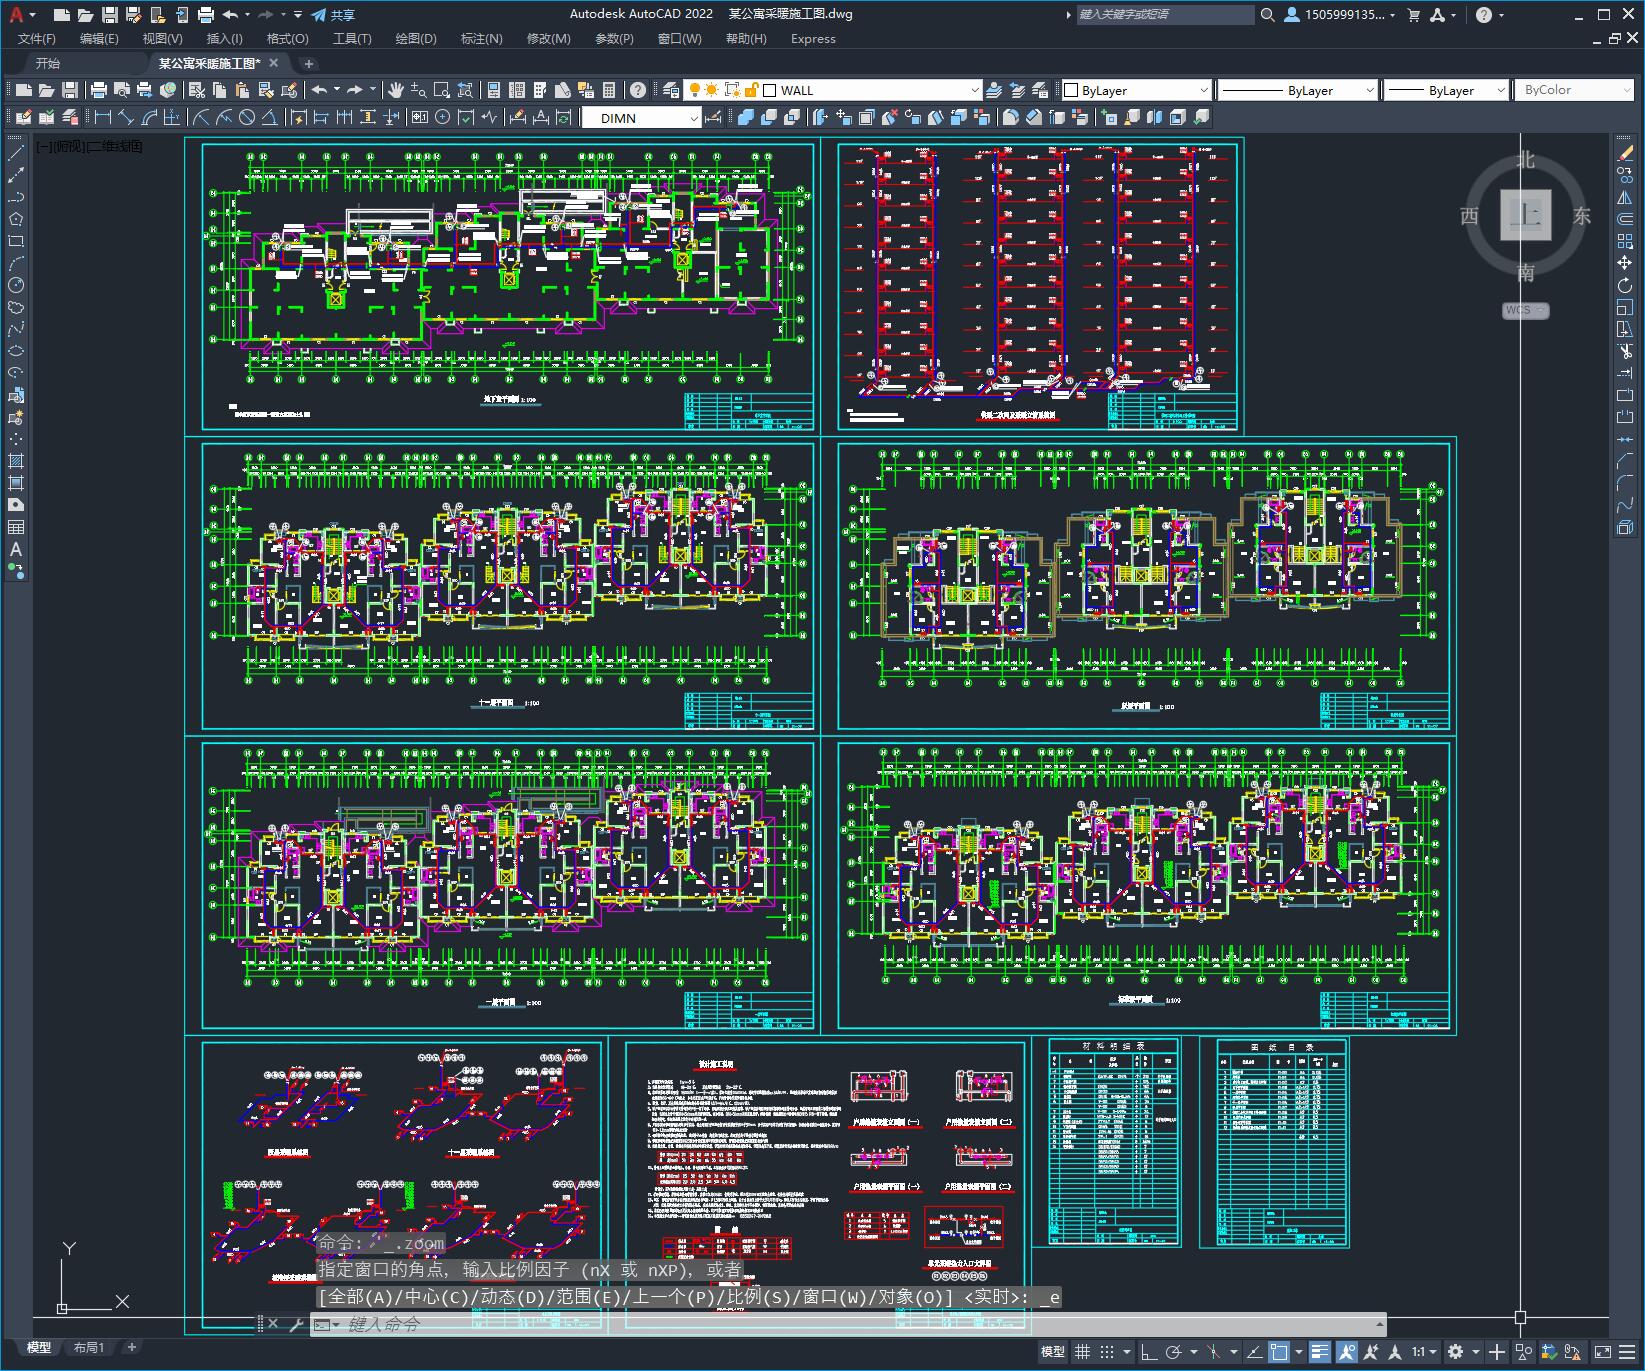Open the ByLayer color control

tap(1135, 90)
